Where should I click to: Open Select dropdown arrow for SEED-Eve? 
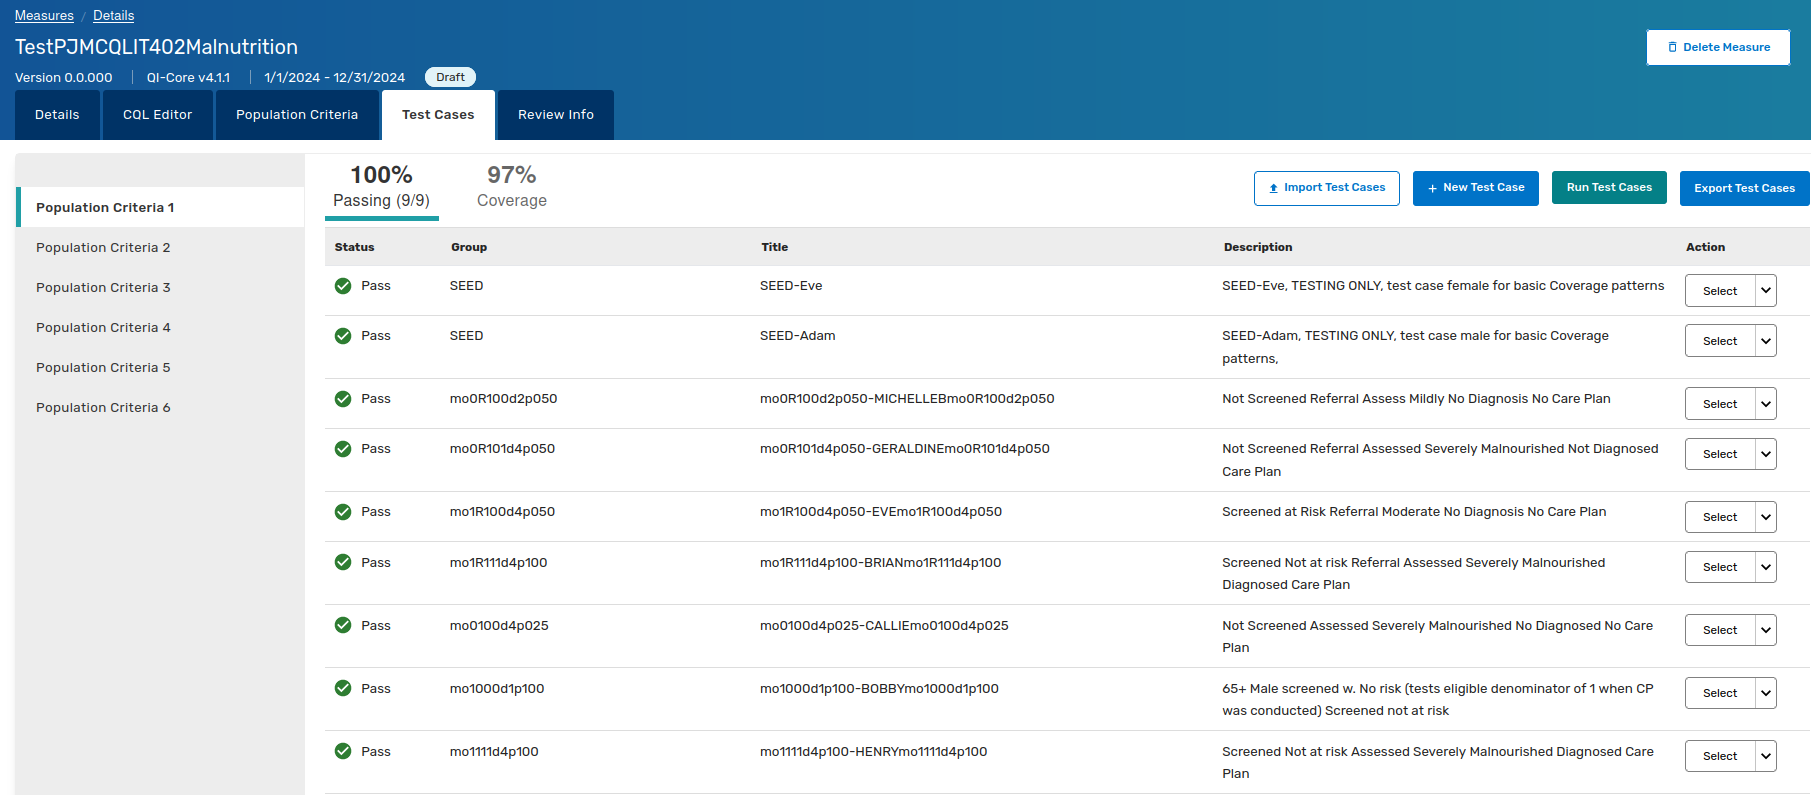click(1765, 291)
